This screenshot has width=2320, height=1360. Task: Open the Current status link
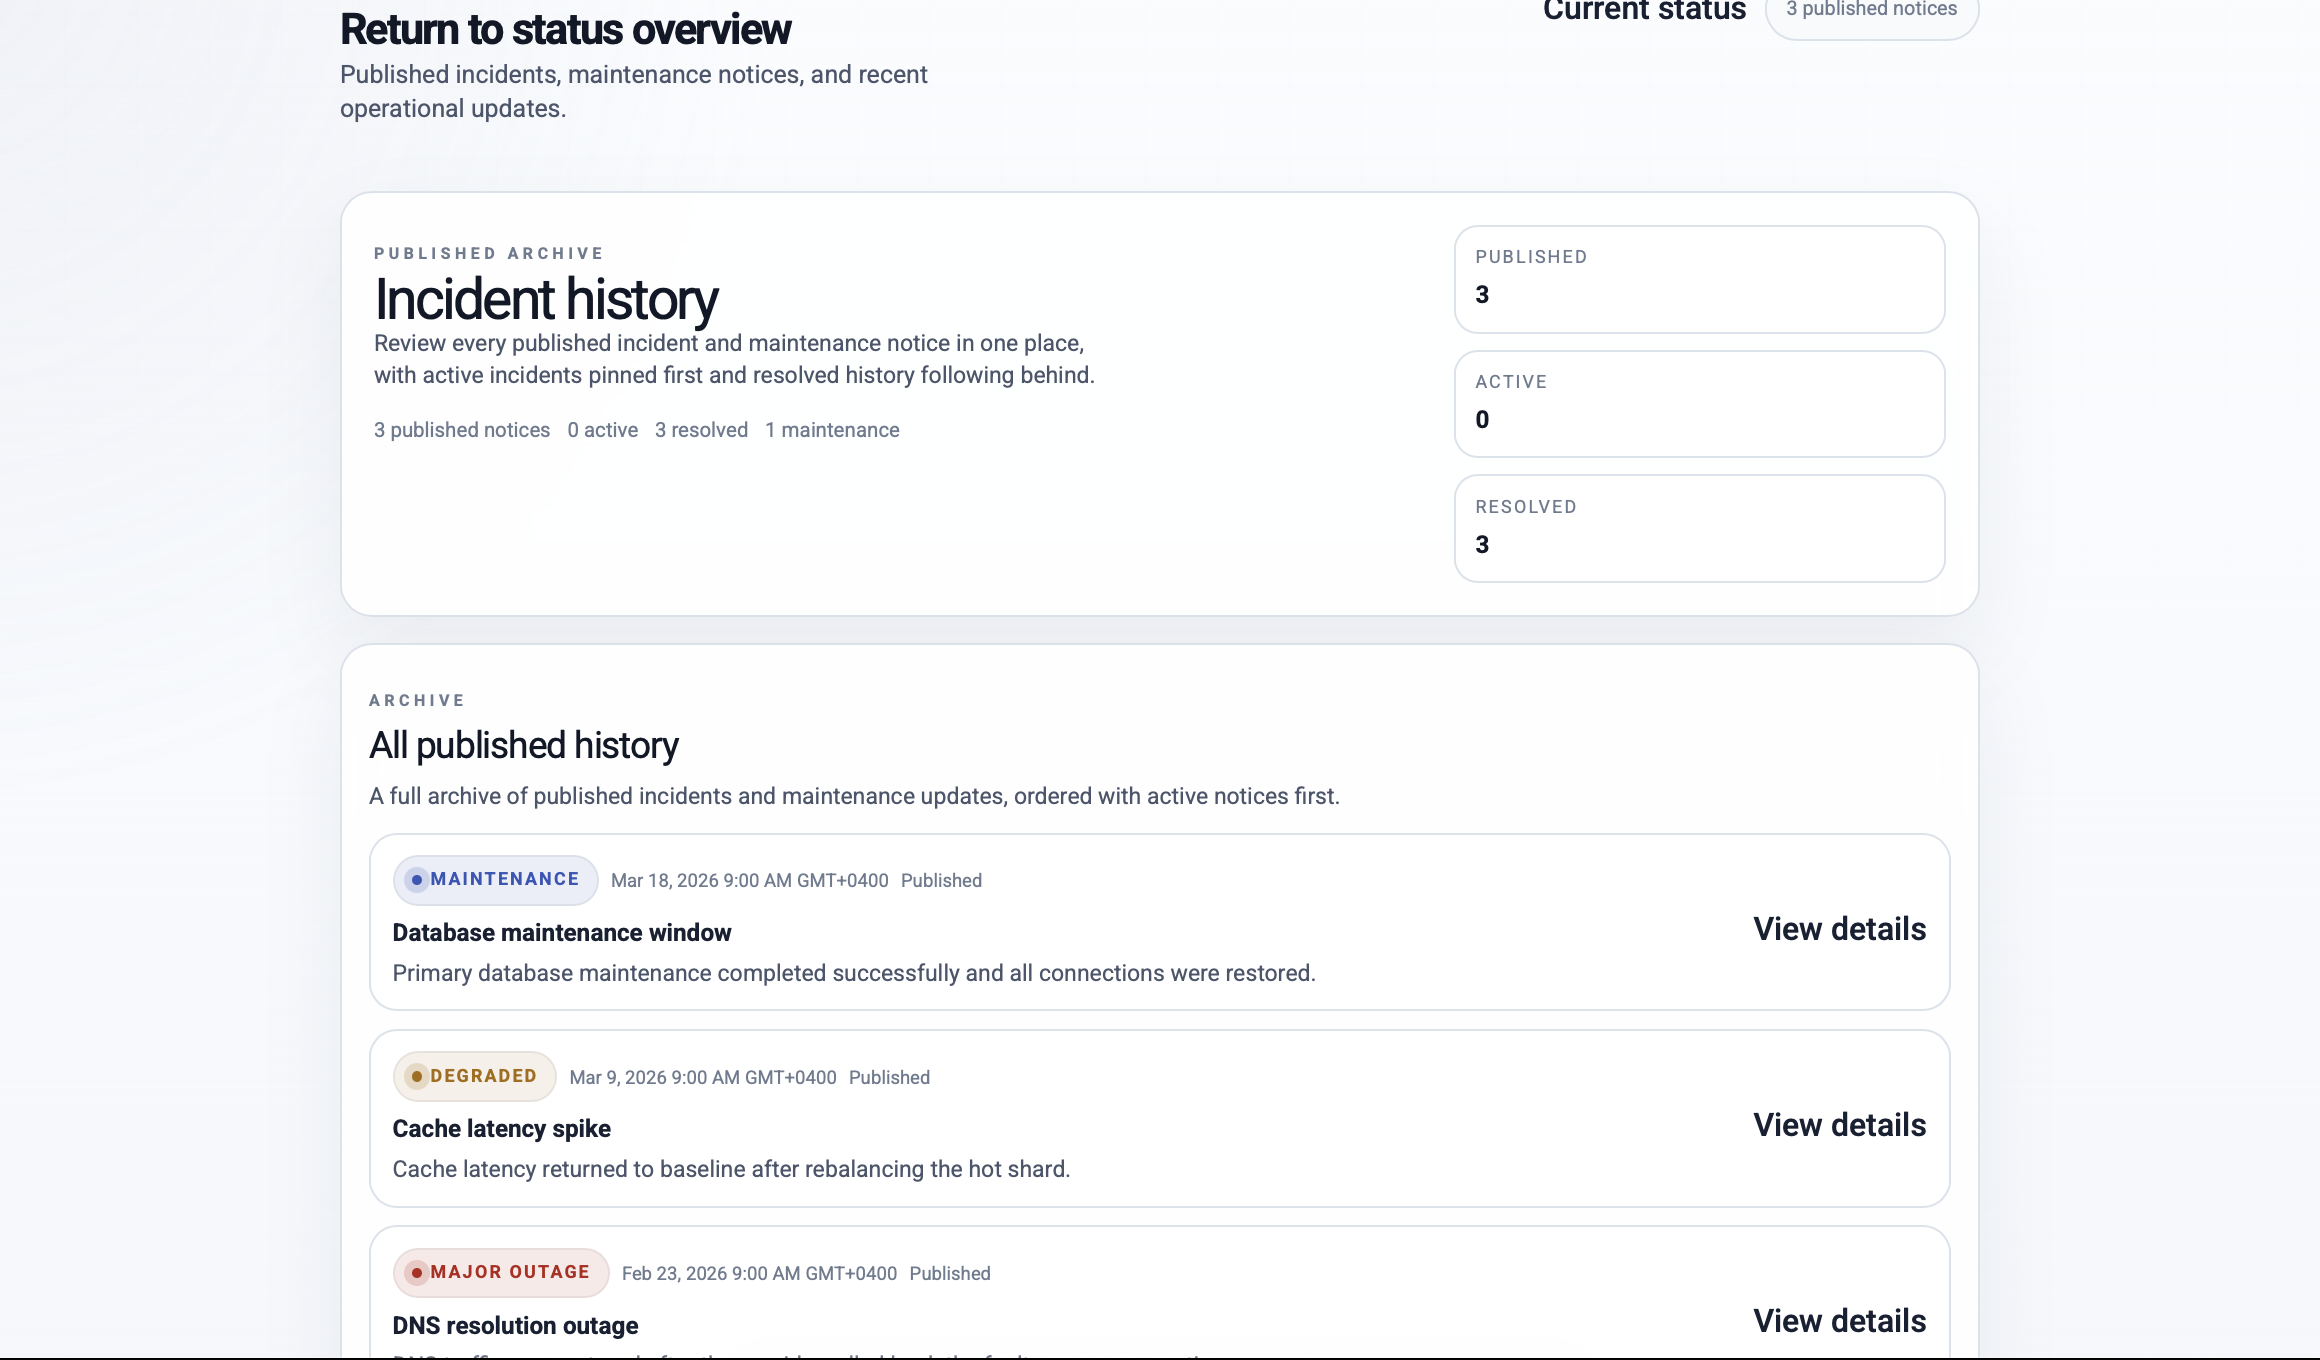pyautogui.click(x=1644, y=11)
